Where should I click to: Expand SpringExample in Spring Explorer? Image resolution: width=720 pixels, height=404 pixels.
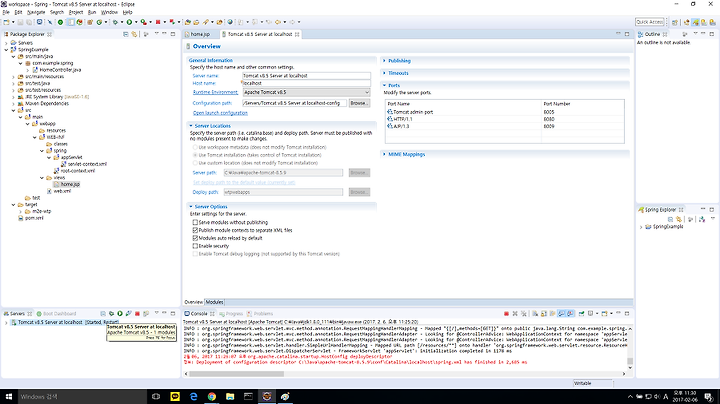[x=641, y=227]
